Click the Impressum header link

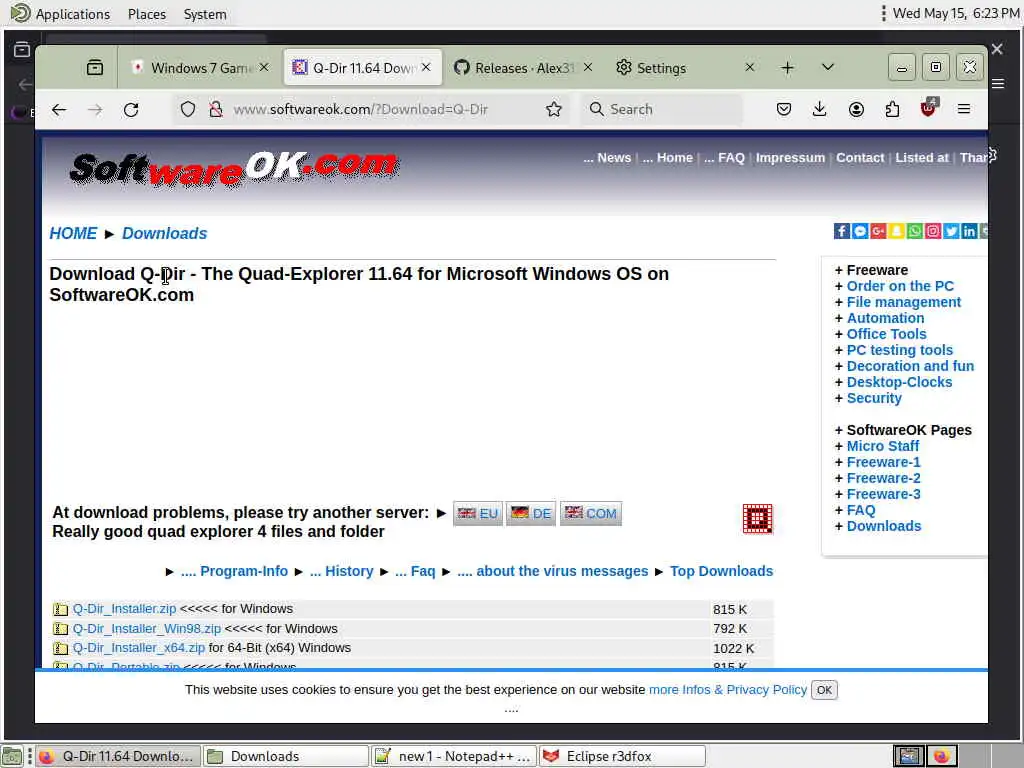coord(790,157)
